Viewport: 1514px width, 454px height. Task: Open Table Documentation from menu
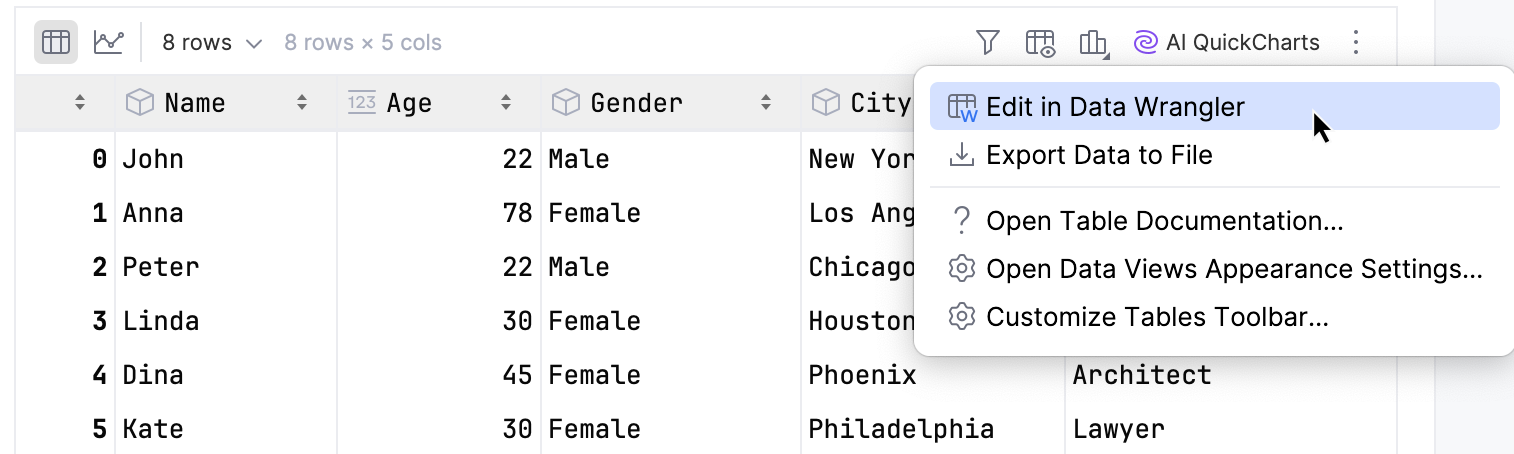1163,220
